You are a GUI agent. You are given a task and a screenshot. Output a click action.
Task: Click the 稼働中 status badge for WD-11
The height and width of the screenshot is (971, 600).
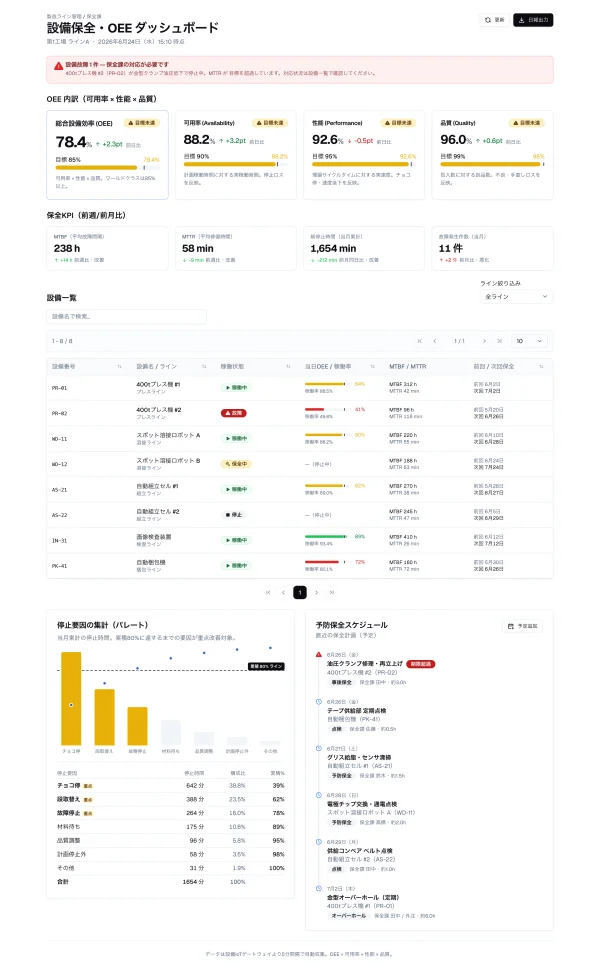[x=236, y=438]
